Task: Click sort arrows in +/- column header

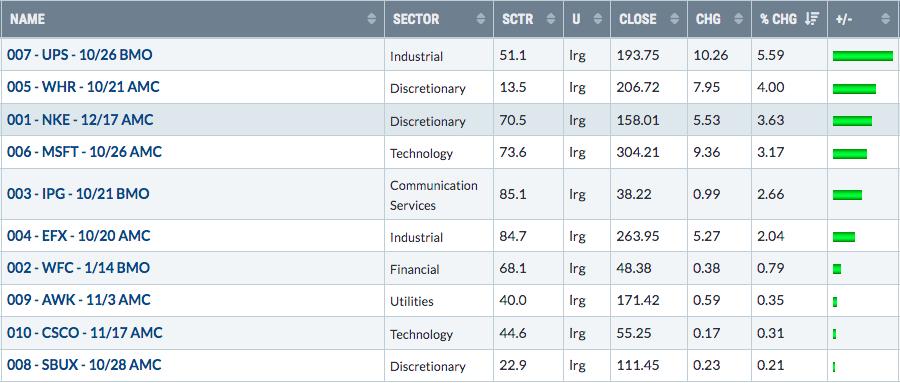Action: click(x=885, y=19)
